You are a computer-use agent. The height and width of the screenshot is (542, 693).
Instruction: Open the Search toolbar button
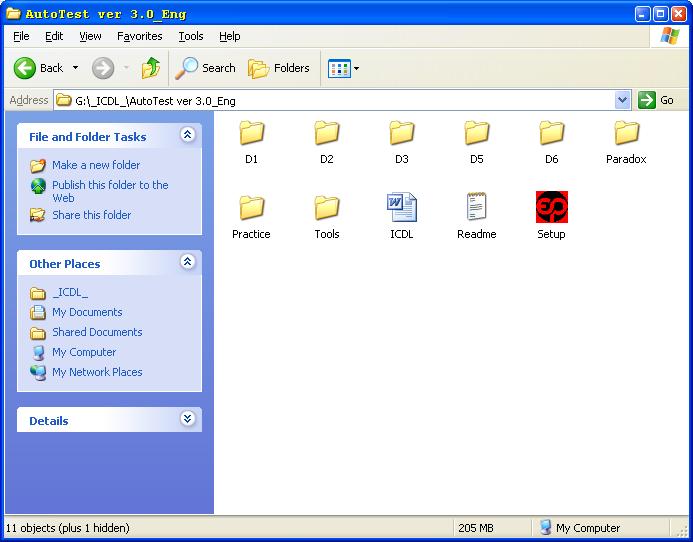[x=206, y=68]
